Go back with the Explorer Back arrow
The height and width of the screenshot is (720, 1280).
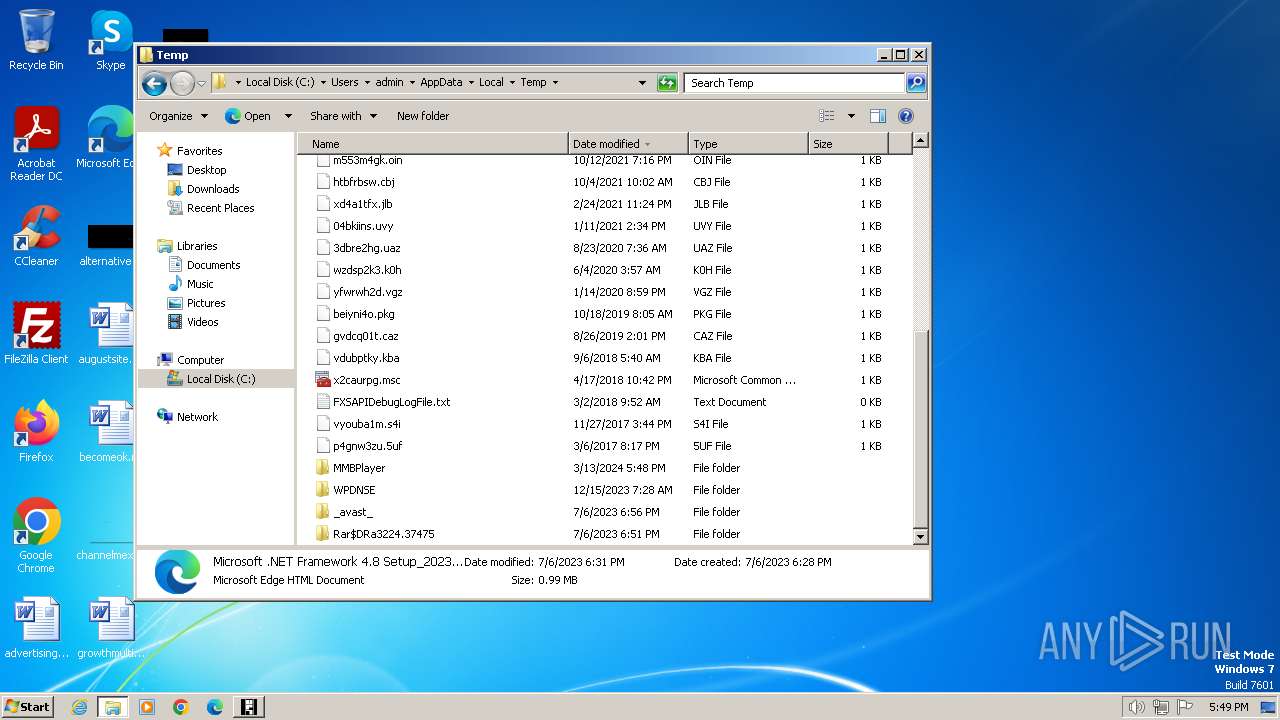(x=154, y=83)
